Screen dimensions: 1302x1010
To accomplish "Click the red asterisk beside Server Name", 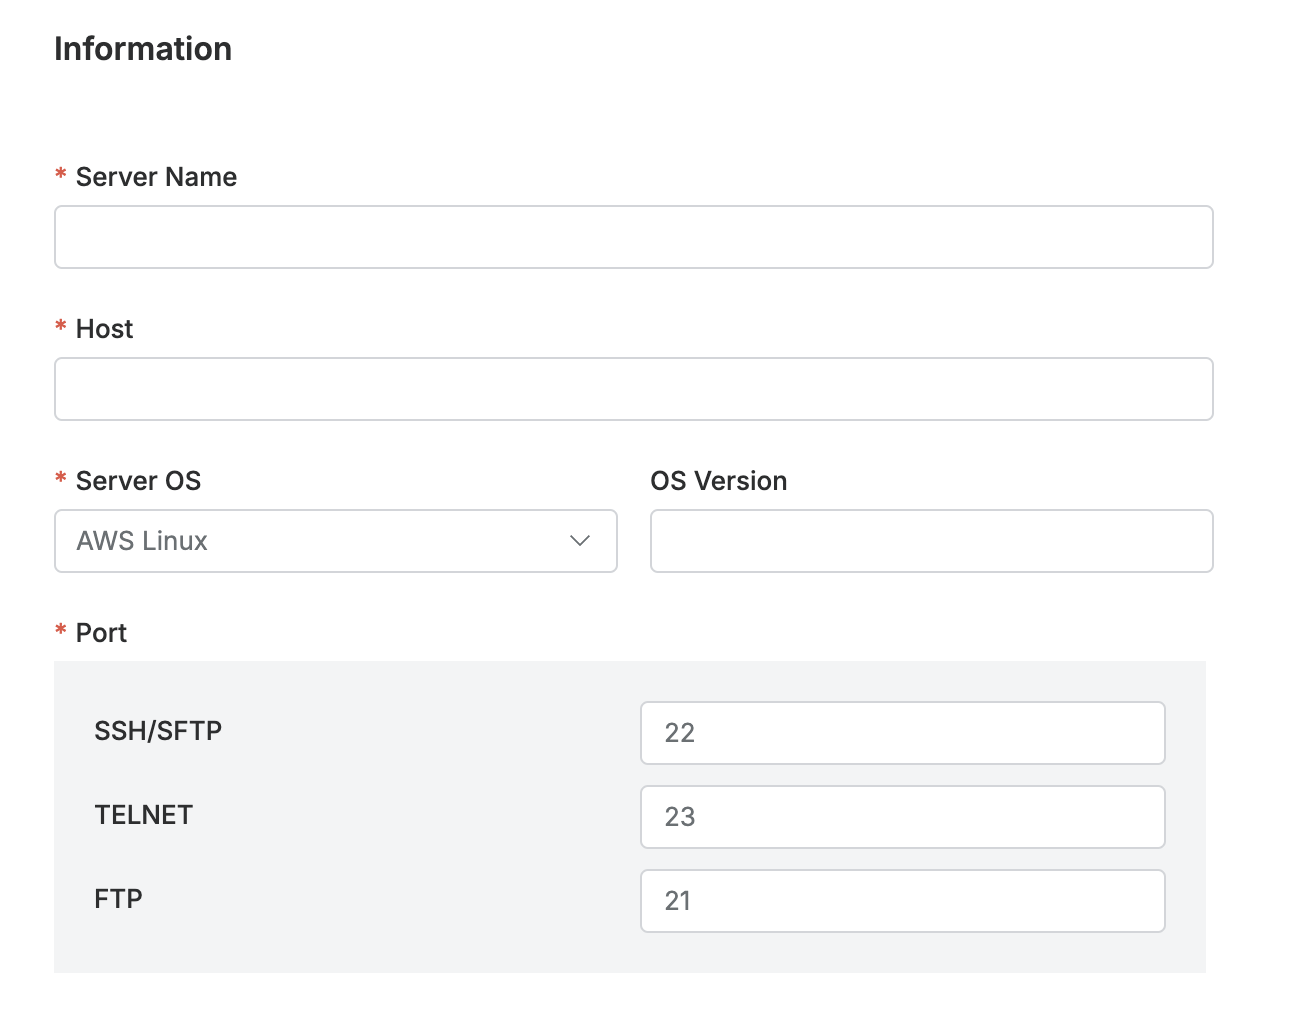I will (61, 176).
